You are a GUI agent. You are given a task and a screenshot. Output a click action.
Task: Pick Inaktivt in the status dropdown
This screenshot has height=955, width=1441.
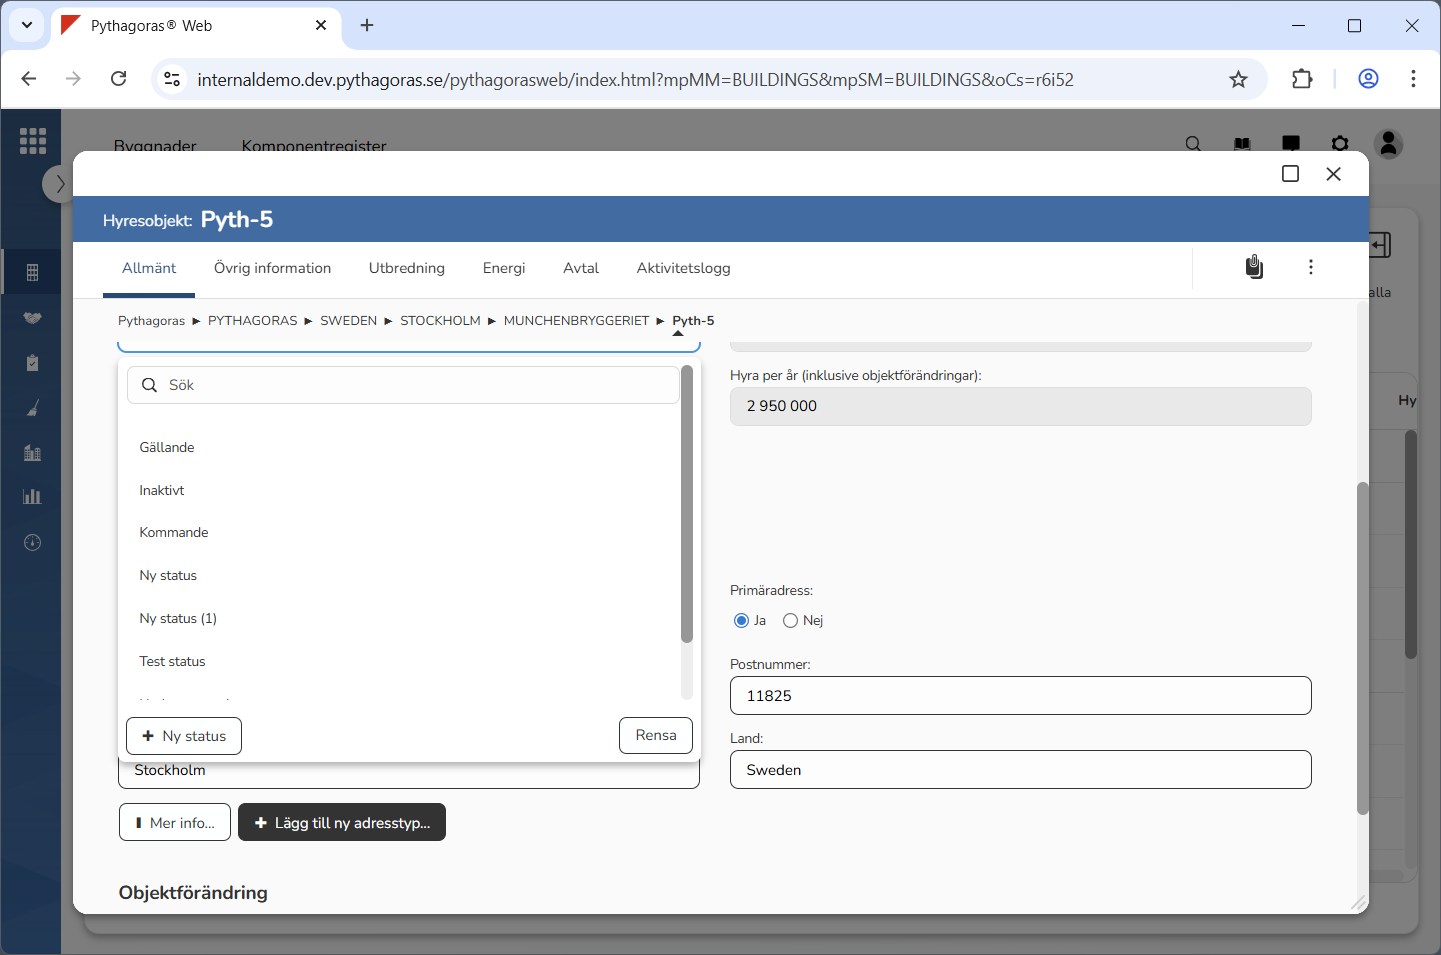pos(162,491)
